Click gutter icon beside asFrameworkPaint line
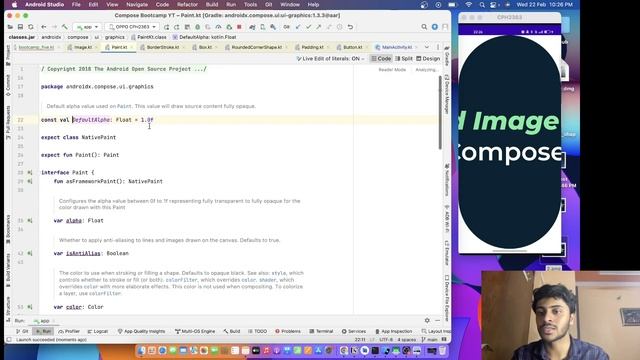The width and height of the screenshot is (640, 360). 30,181
